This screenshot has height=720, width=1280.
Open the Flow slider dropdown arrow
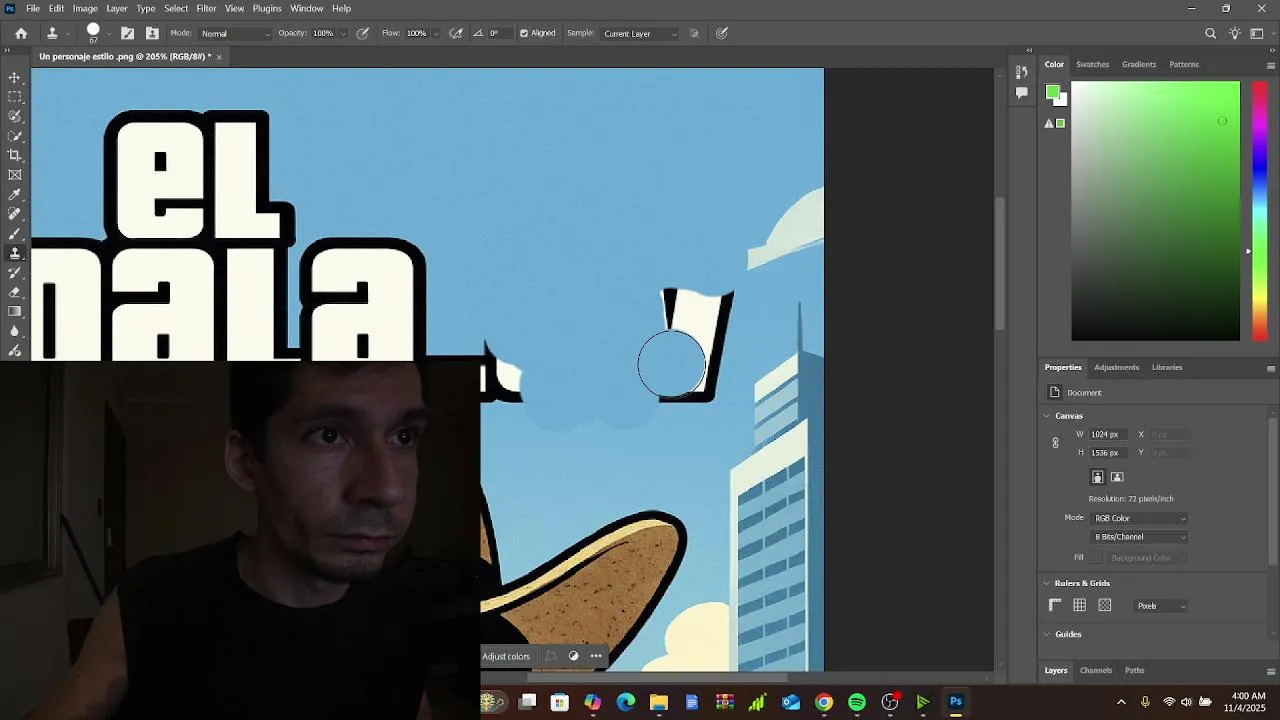pyautogui.click(x=436, y=33)
